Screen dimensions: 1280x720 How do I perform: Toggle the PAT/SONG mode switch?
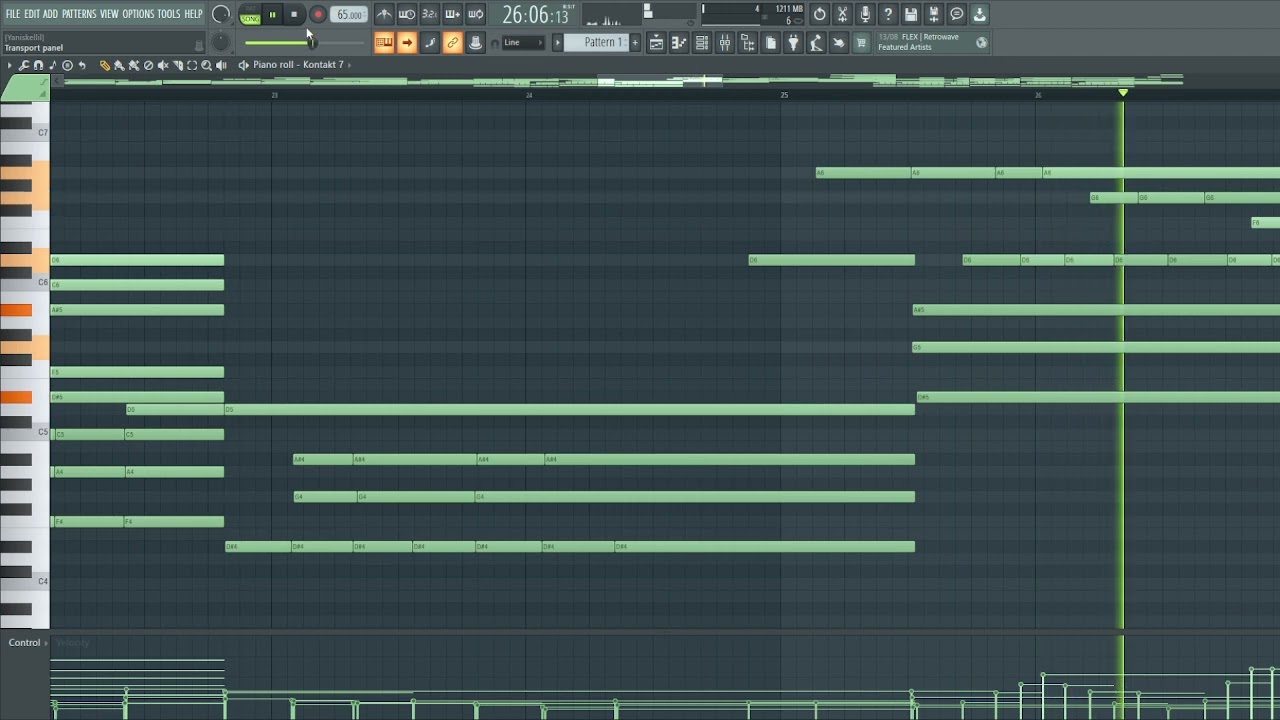tap(250, 14)
